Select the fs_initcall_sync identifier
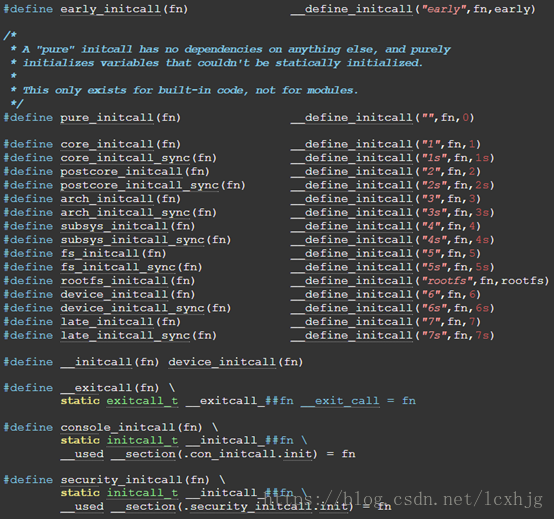The height and width of the screenshot is (519, 554). tap(118, 267)
